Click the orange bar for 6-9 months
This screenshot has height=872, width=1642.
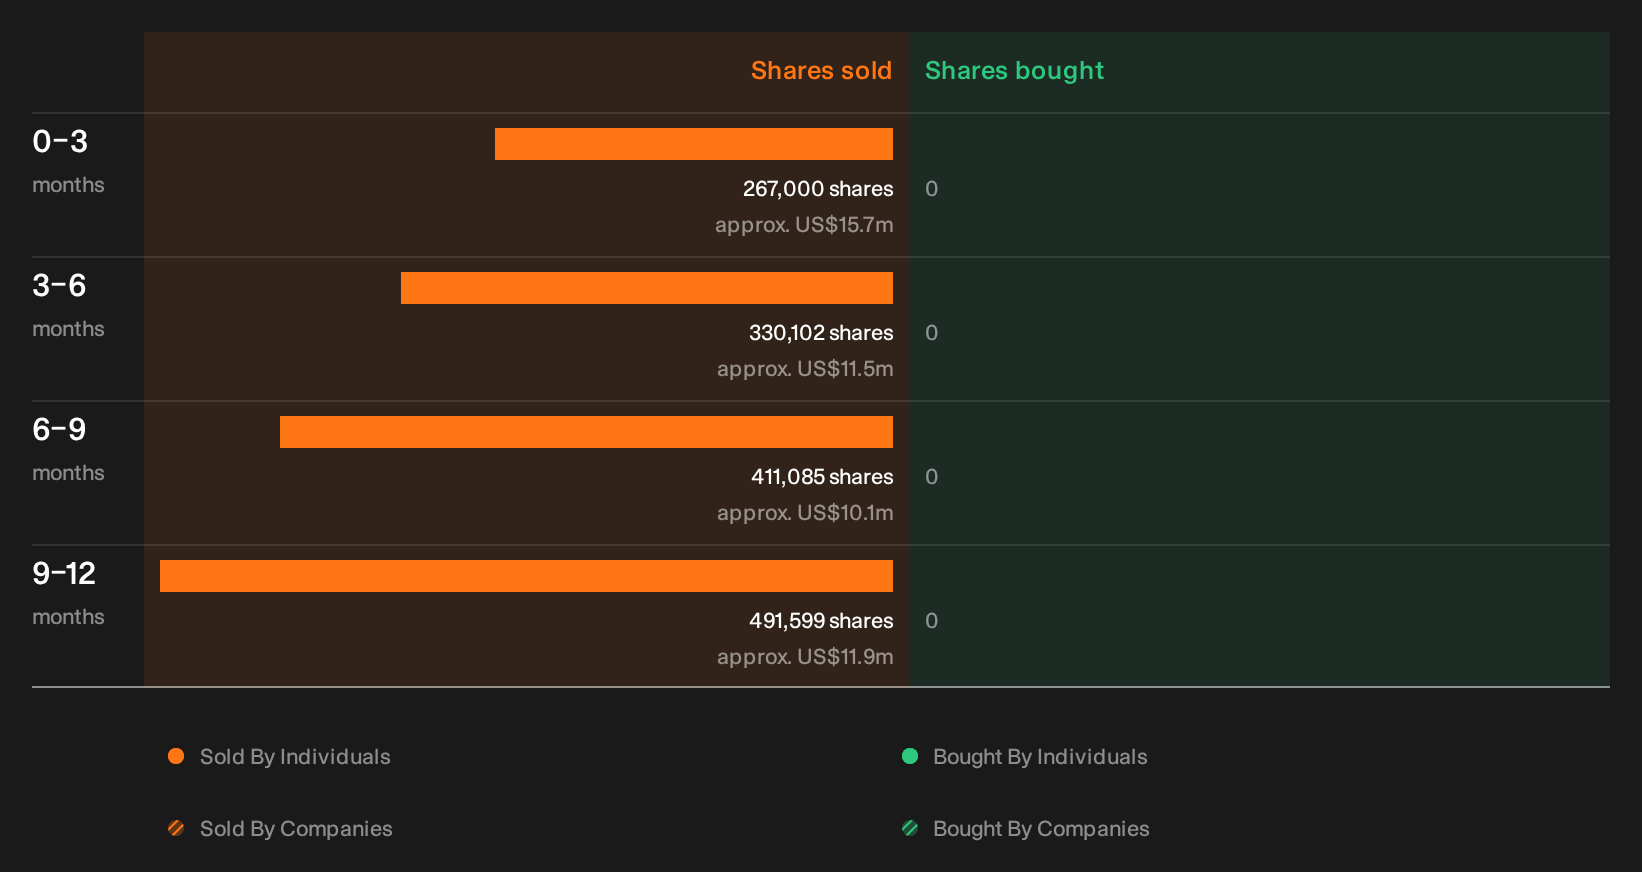point(586,432)
